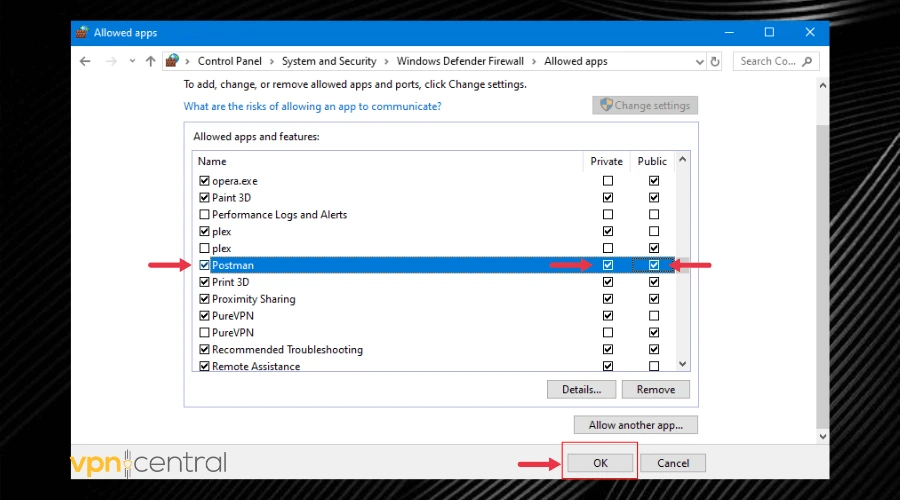This screenshot has height=500, width=900.
Task: Expand chevron after System and Security
Action: tap(386, 61)
